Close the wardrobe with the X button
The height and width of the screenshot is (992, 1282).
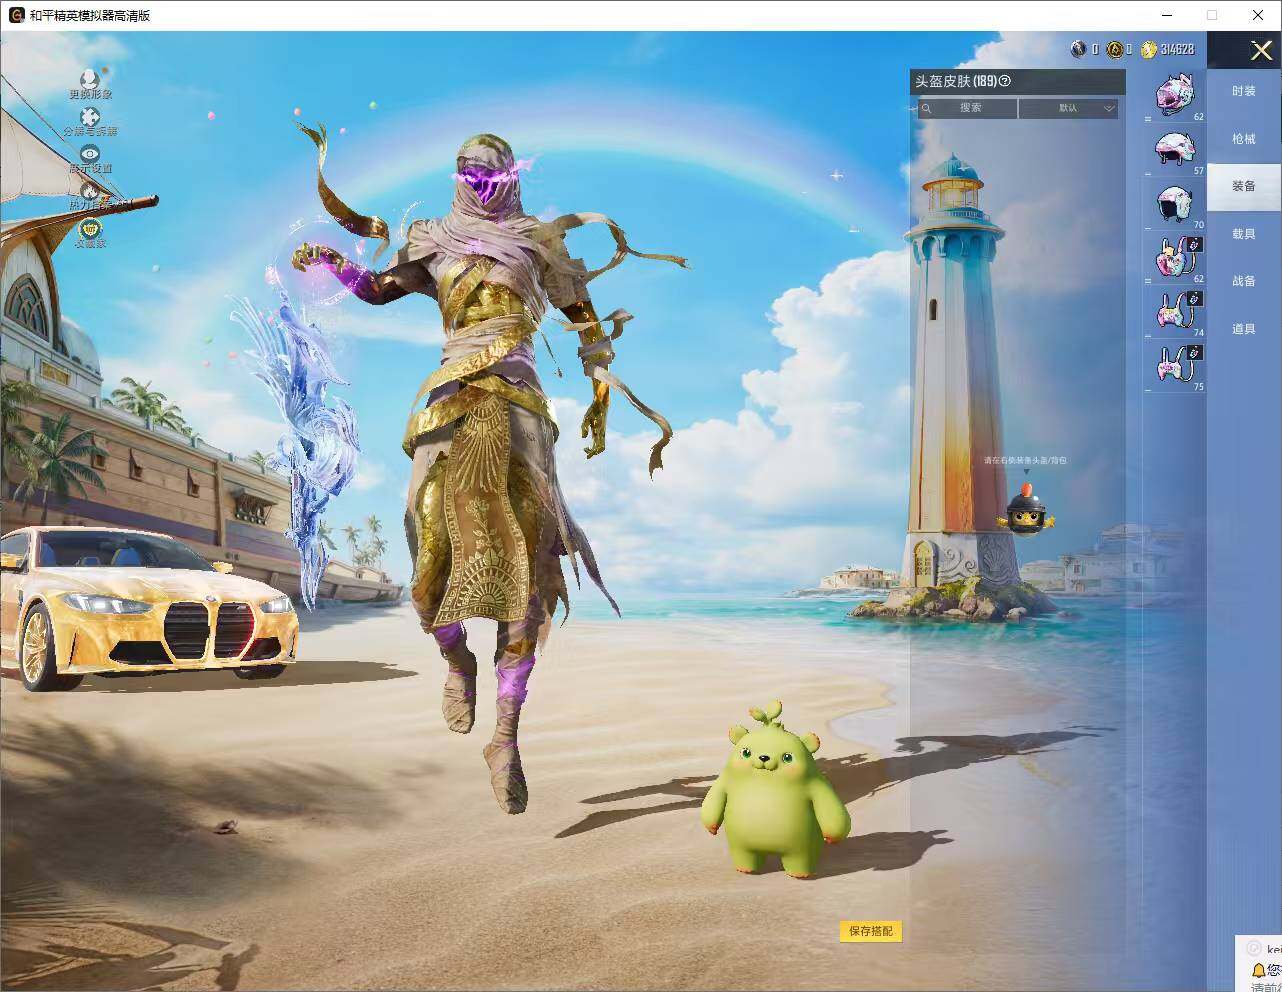1261,51
